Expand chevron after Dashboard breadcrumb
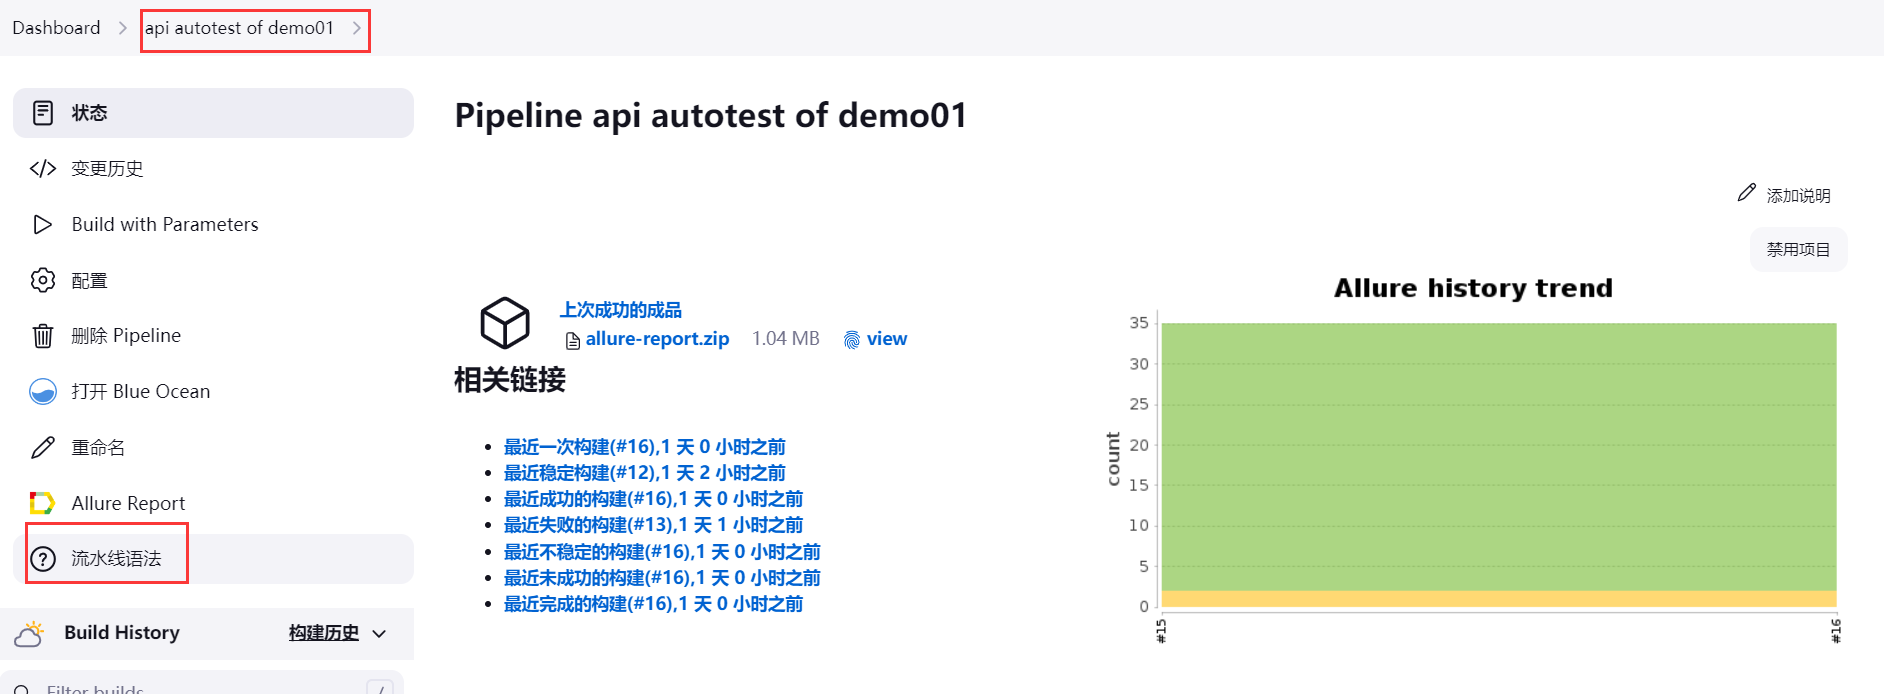The width and height of the screenshot is (1884, 694). point(123,28)
